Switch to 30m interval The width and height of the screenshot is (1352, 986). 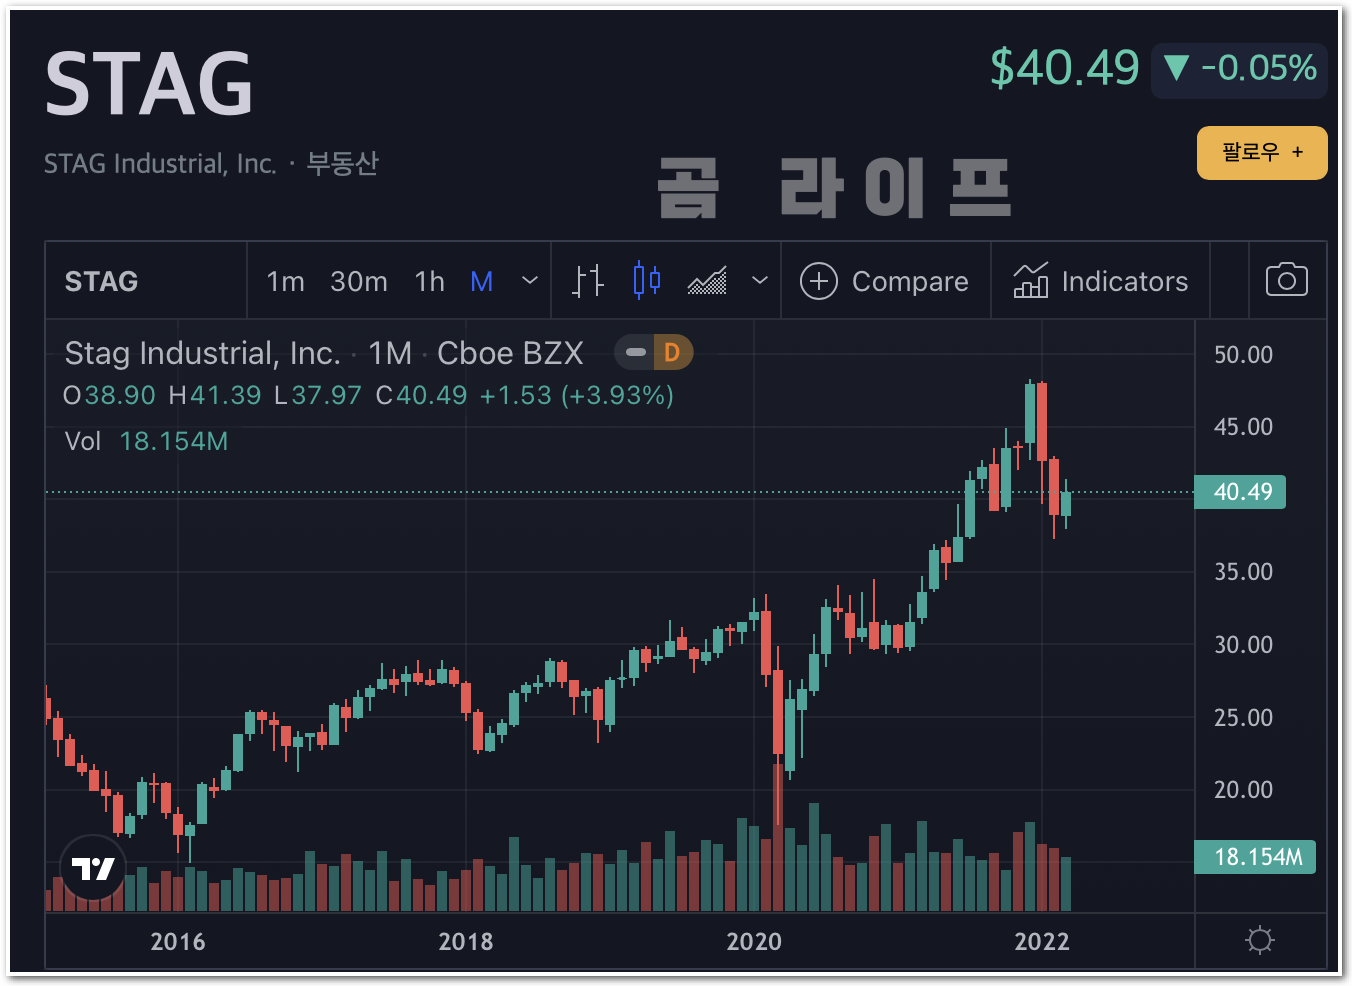pos(359,282)
